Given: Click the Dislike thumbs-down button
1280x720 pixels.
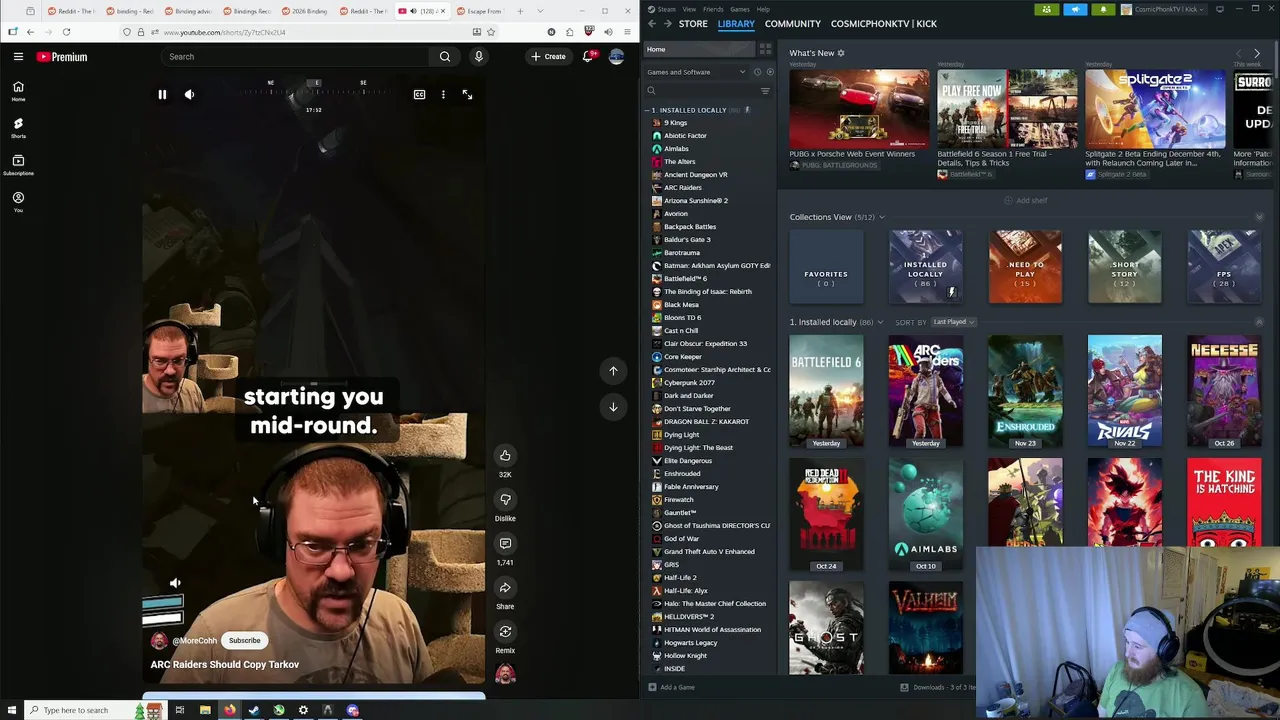Looking at the screenshot, I should coord(505,499).
